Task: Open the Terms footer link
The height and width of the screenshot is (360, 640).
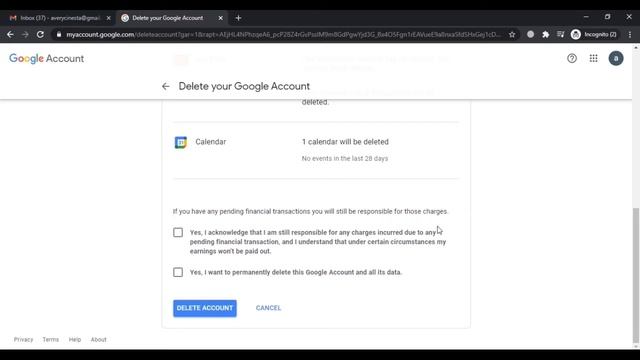Action: click(51, 340)
